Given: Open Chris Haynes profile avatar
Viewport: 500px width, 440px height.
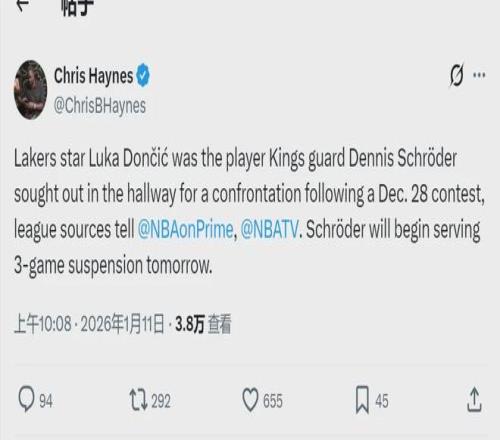Looking at the screenshot, I should (x=30, y=90).
